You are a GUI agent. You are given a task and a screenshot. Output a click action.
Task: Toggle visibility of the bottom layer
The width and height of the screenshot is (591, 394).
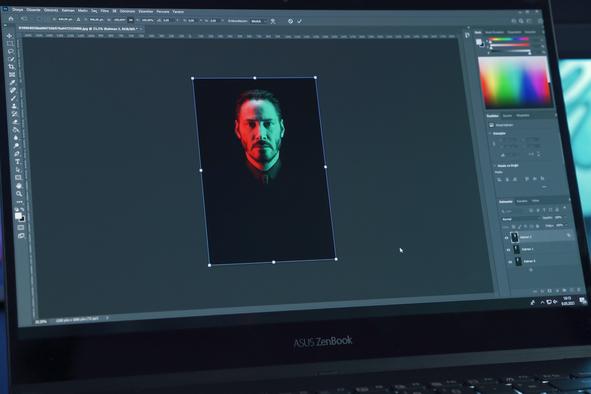point(510,261)
